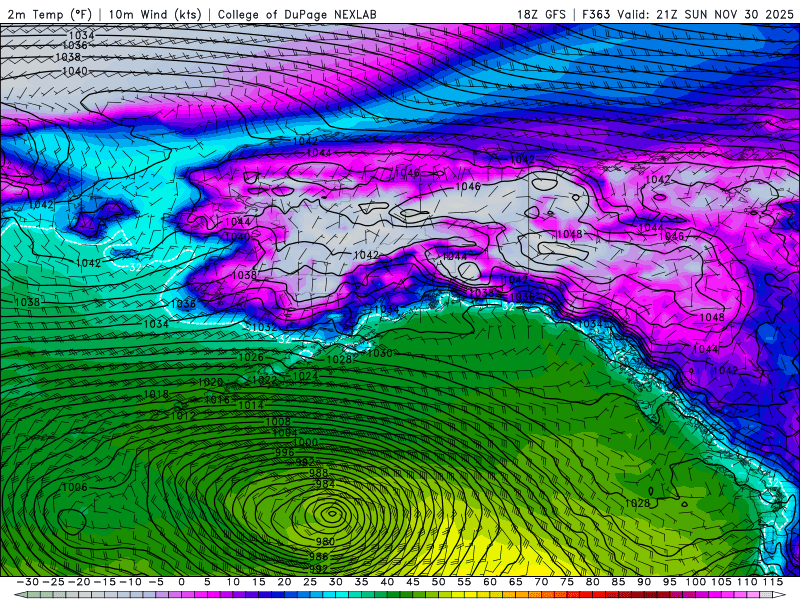Select the 90 value on temperature scale
800x600 pixels.
tap(644, 582)
